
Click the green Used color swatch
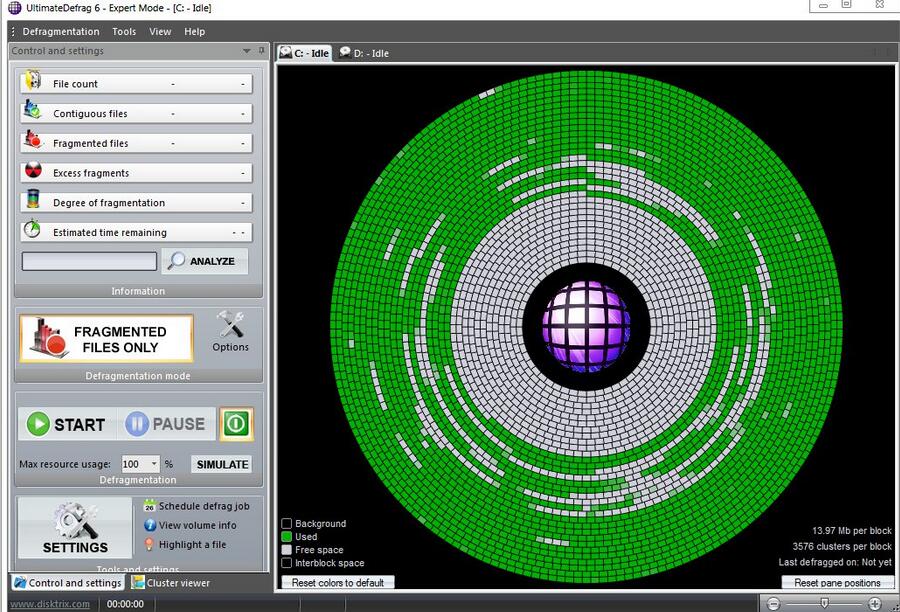coord(286,537)
